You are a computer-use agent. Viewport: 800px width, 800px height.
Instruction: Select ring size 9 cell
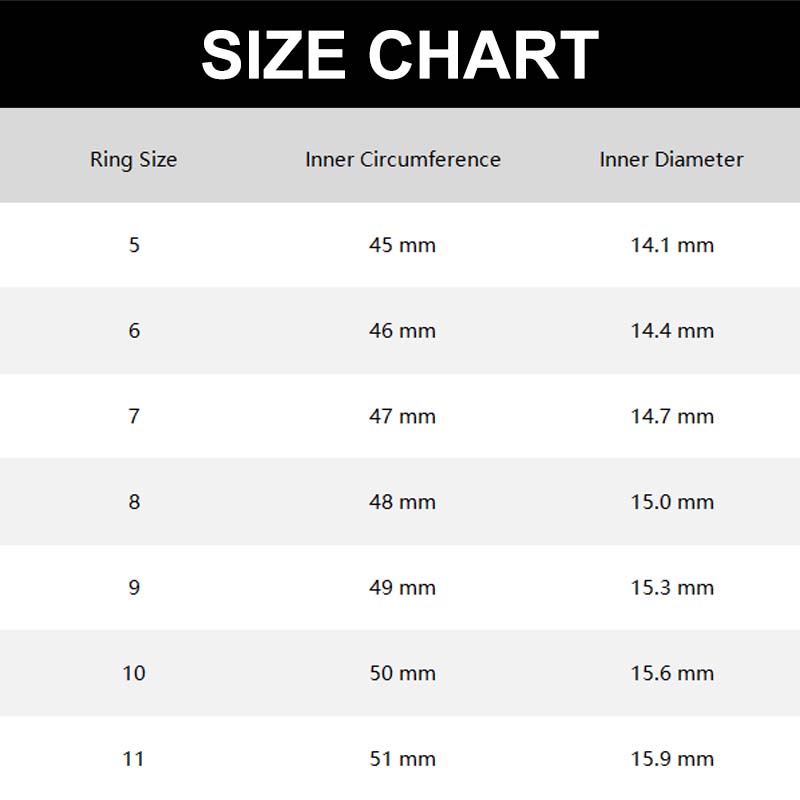coord(134,587)
